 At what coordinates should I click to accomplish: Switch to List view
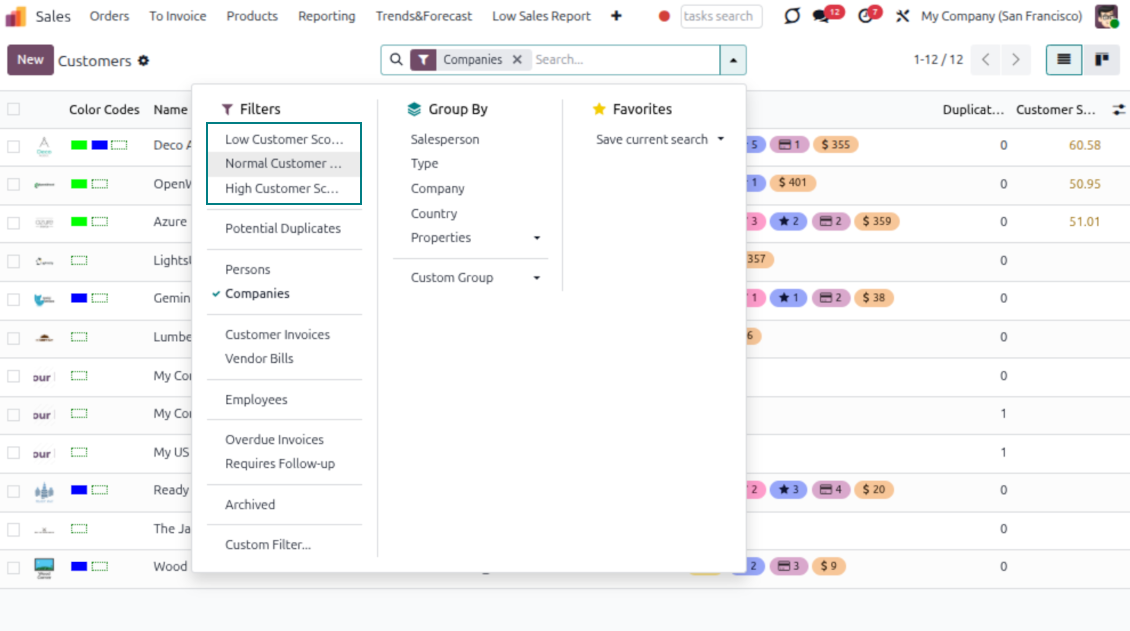[x=1064, y=60]
